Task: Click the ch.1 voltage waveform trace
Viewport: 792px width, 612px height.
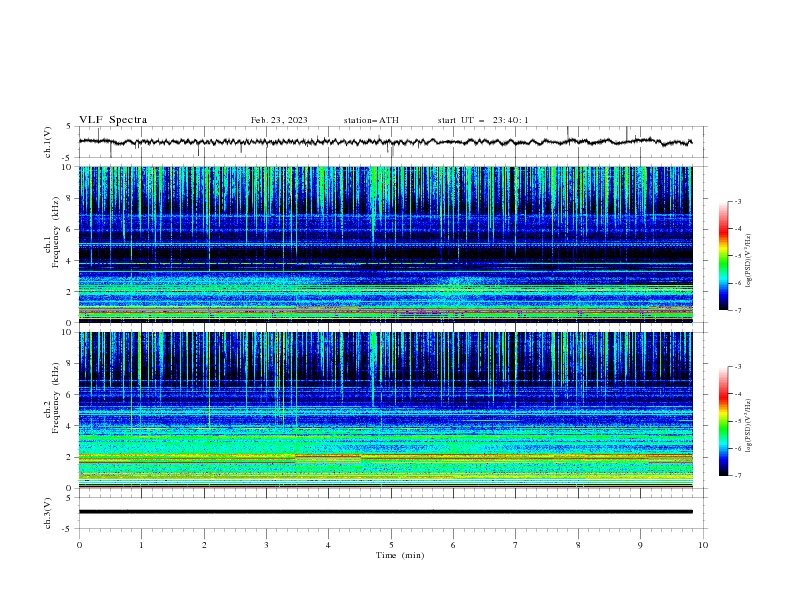Action: pyautogui.click(x=385, y=142)
